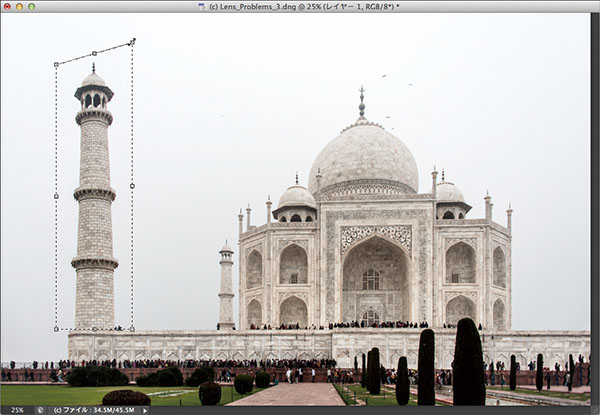Select the bottom-right corner transform handle
The height and width of the screenshot is (415, 600).
pos(132,328)
